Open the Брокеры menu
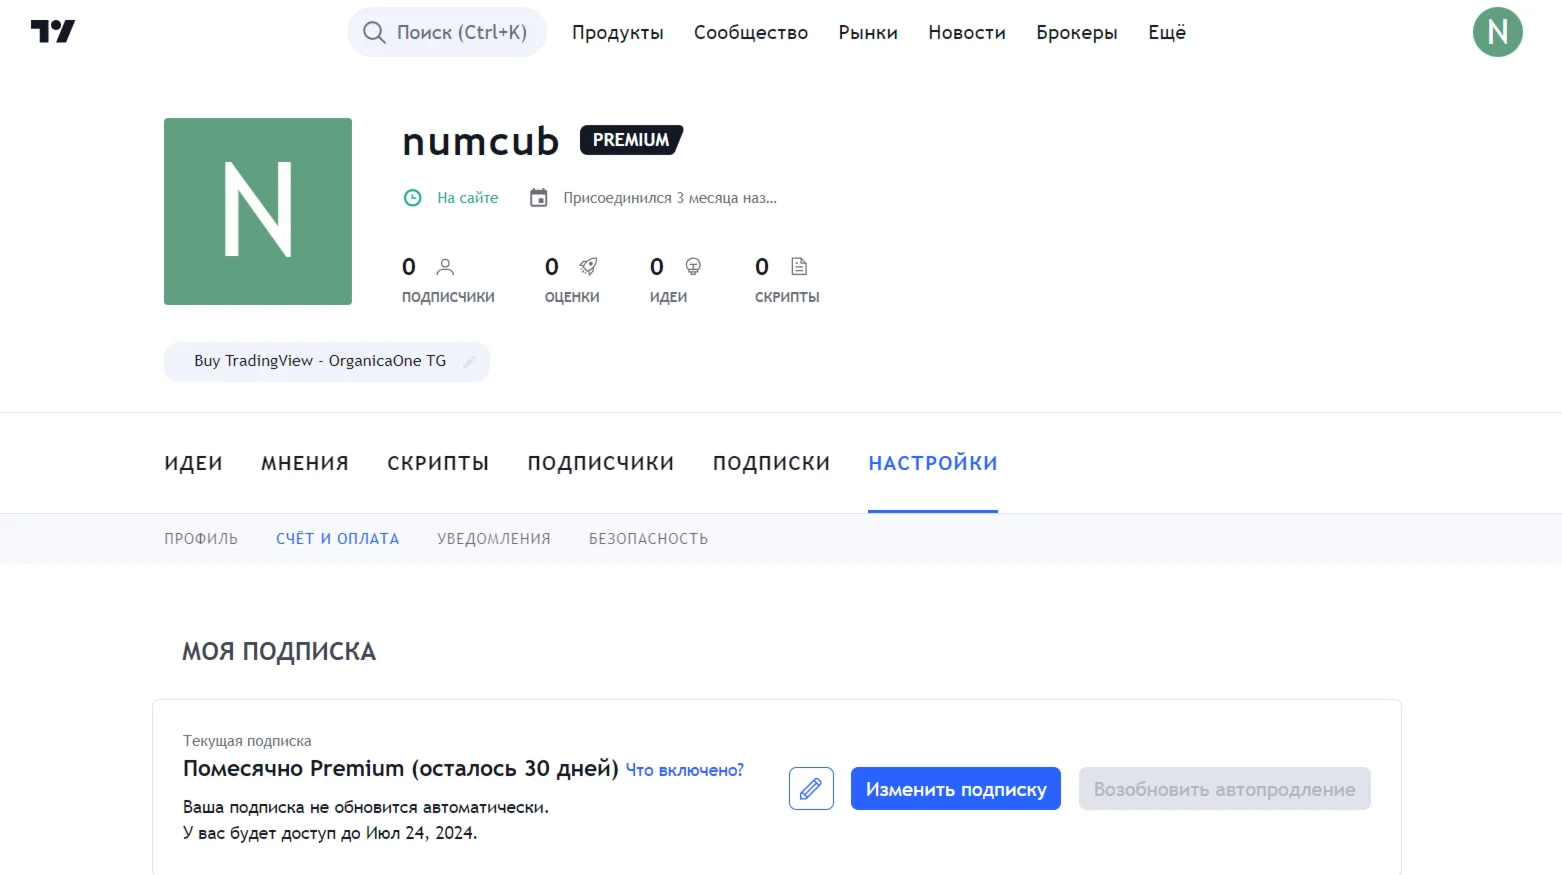1562x875 pixels. point(1077,33)
